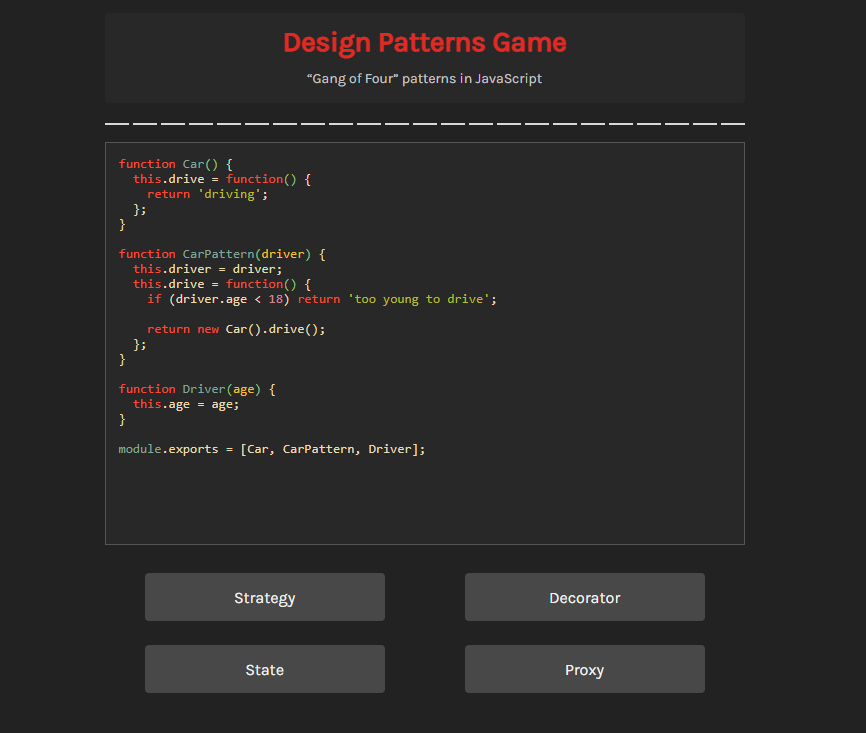Select Decorator as the pattern answer

click(584, 597)
